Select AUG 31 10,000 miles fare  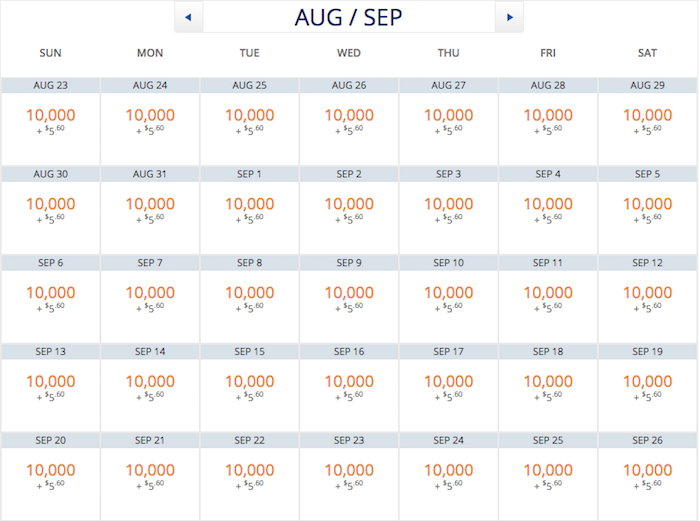[x=150, y=210]
